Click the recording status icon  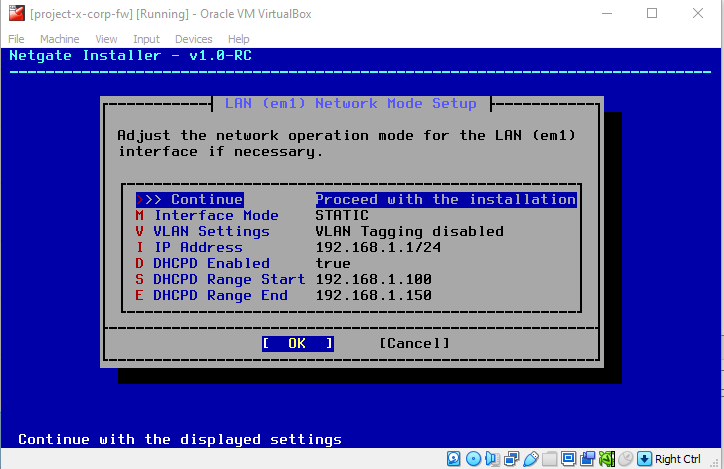587,459
